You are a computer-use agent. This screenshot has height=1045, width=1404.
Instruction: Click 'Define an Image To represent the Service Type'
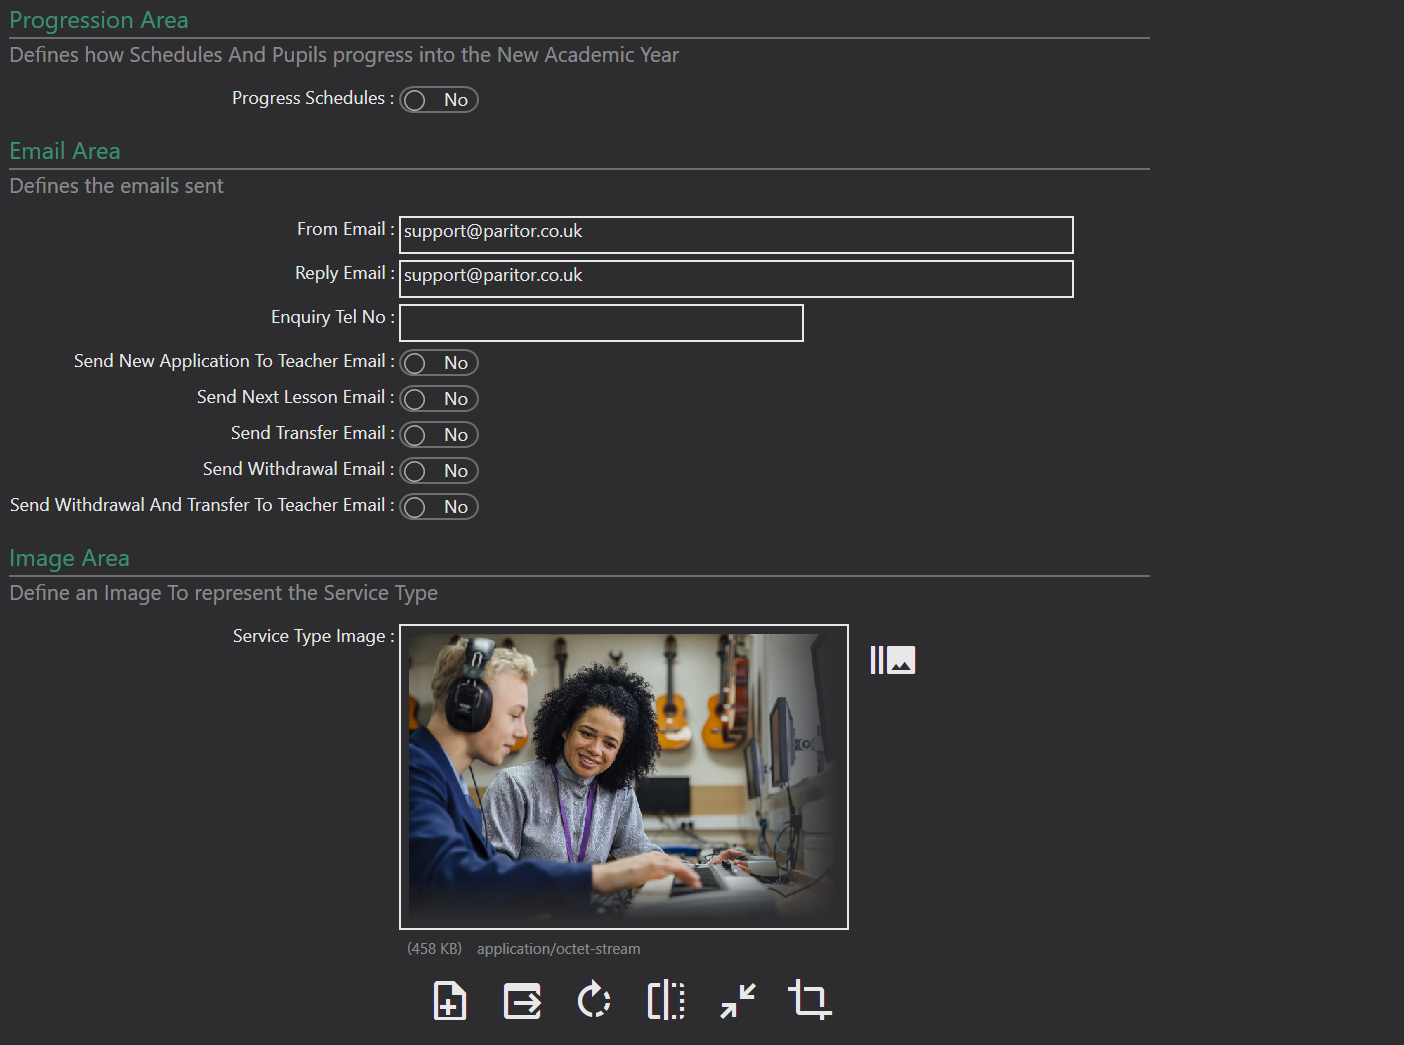point(223,593)
